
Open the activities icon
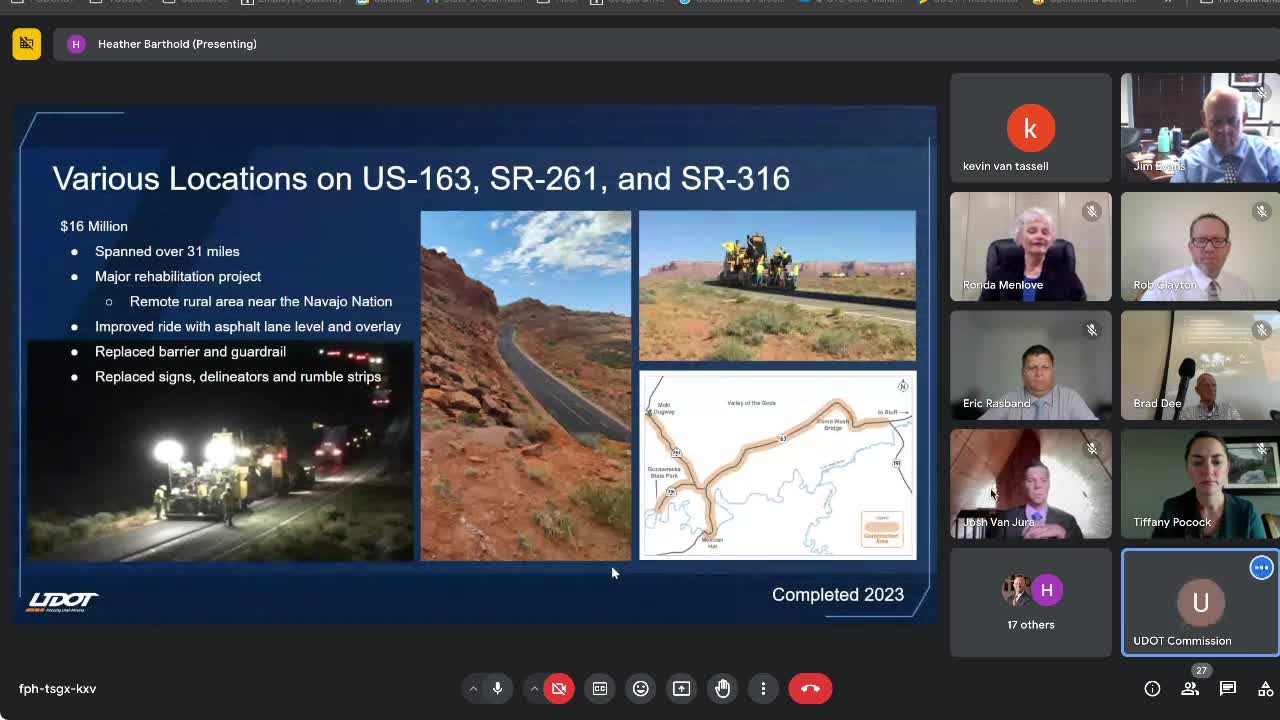(1264, 688)
